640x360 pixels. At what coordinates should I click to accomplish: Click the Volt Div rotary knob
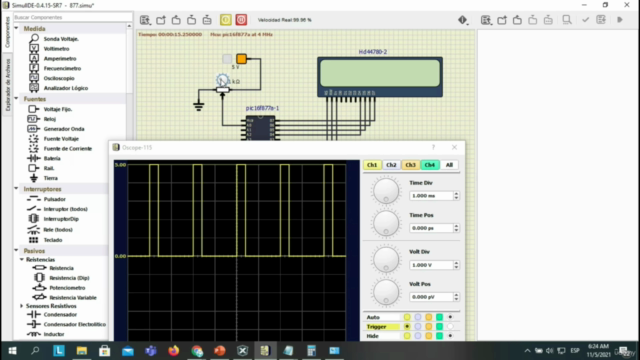point(386,260)
